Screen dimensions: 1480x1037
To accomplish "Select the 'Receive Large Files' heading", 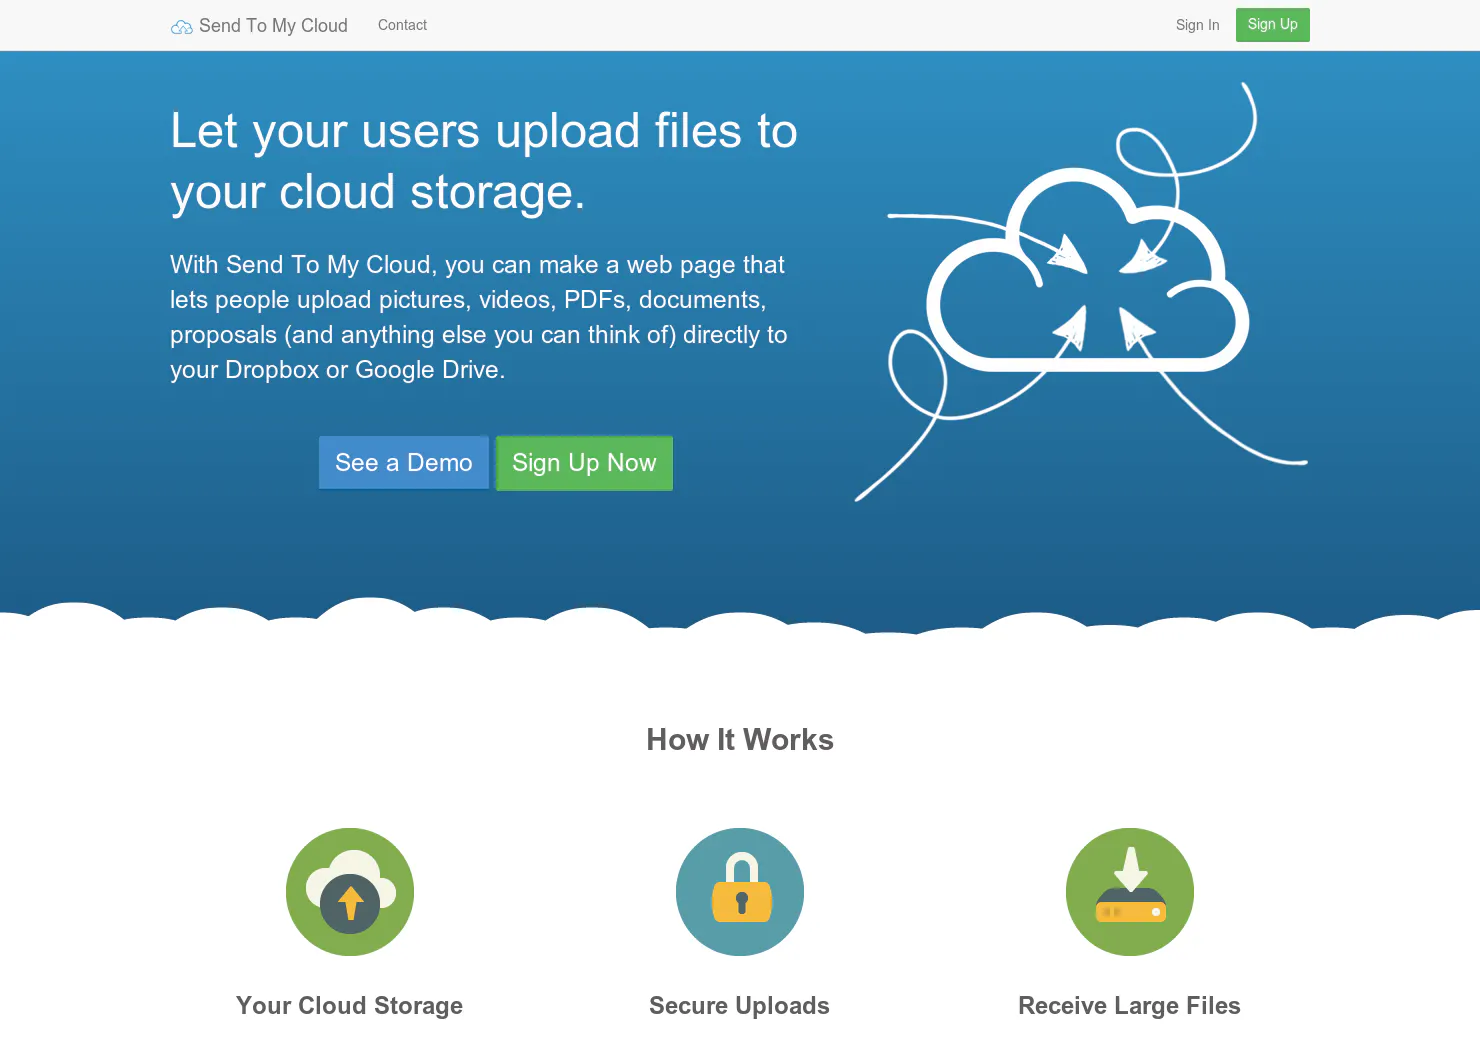I will (x=1129, y=1006).
